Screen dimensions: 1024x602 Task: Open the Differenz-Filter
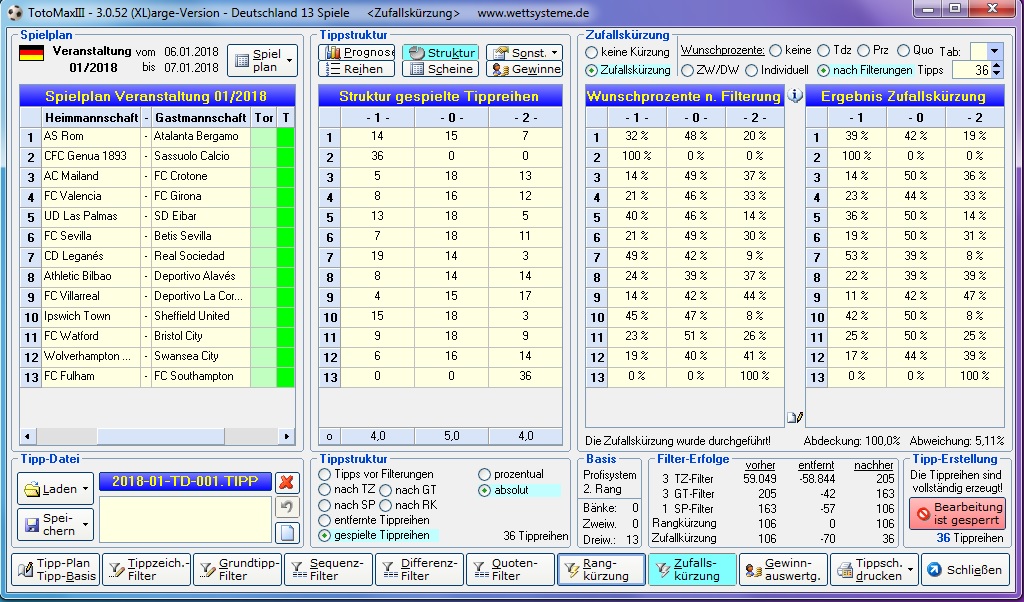419,570
